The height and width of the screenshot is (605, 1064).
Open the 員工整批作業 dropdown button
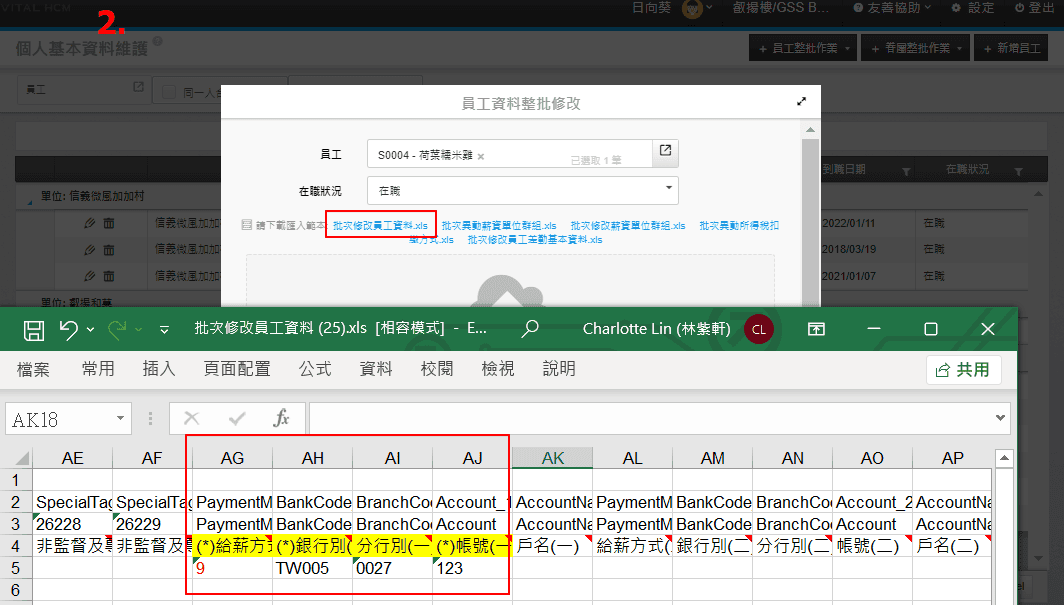coord(804,48)
